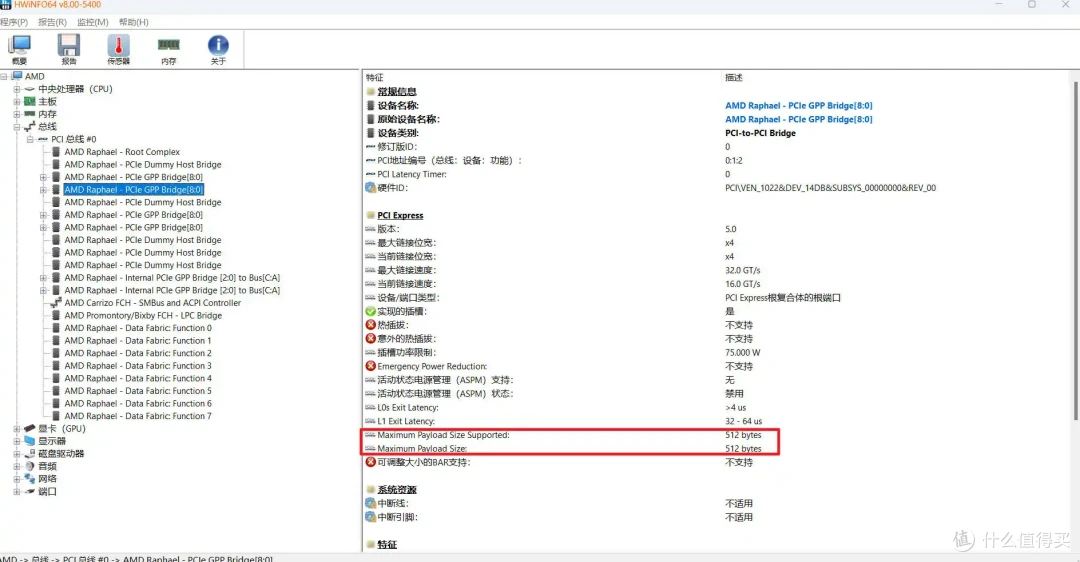This screenshot has height=562, width=1080.
Task: Open the 监控(M) menu
Action: (x=92, y=22)
